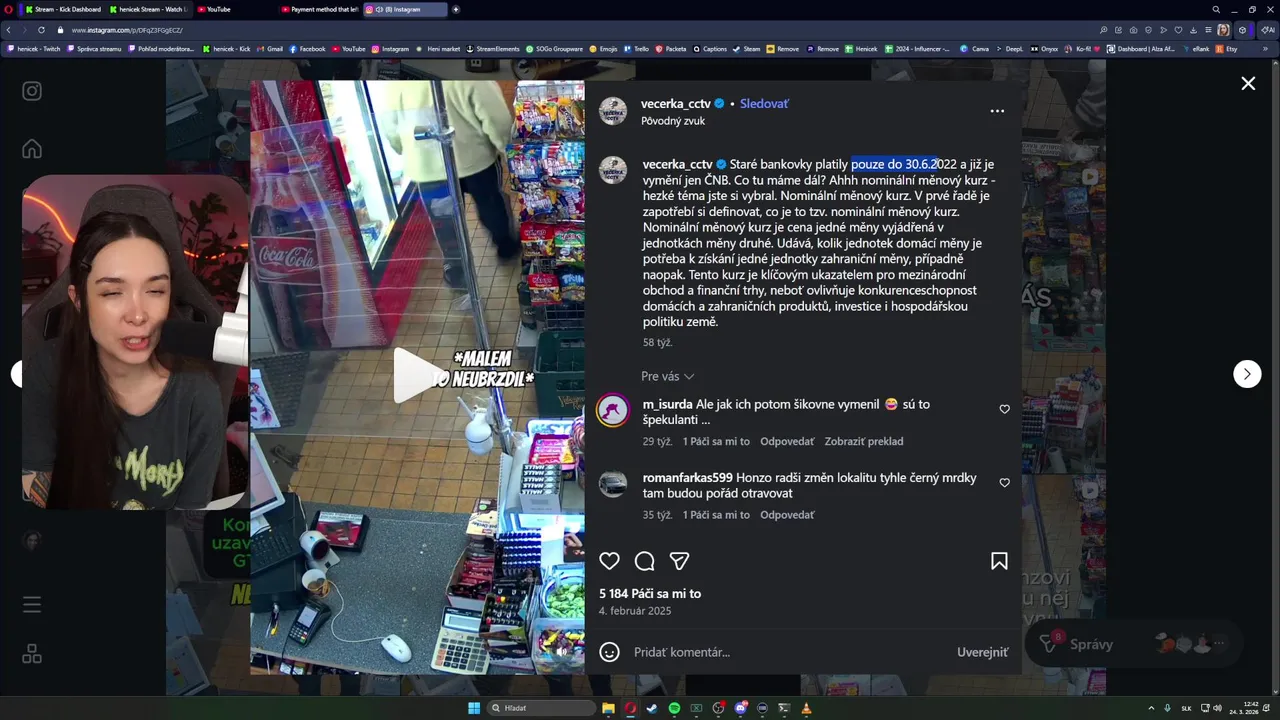This screenshot has width=1280, height=720.
Task: Open Canva bookmark
Action: (975, 48)
